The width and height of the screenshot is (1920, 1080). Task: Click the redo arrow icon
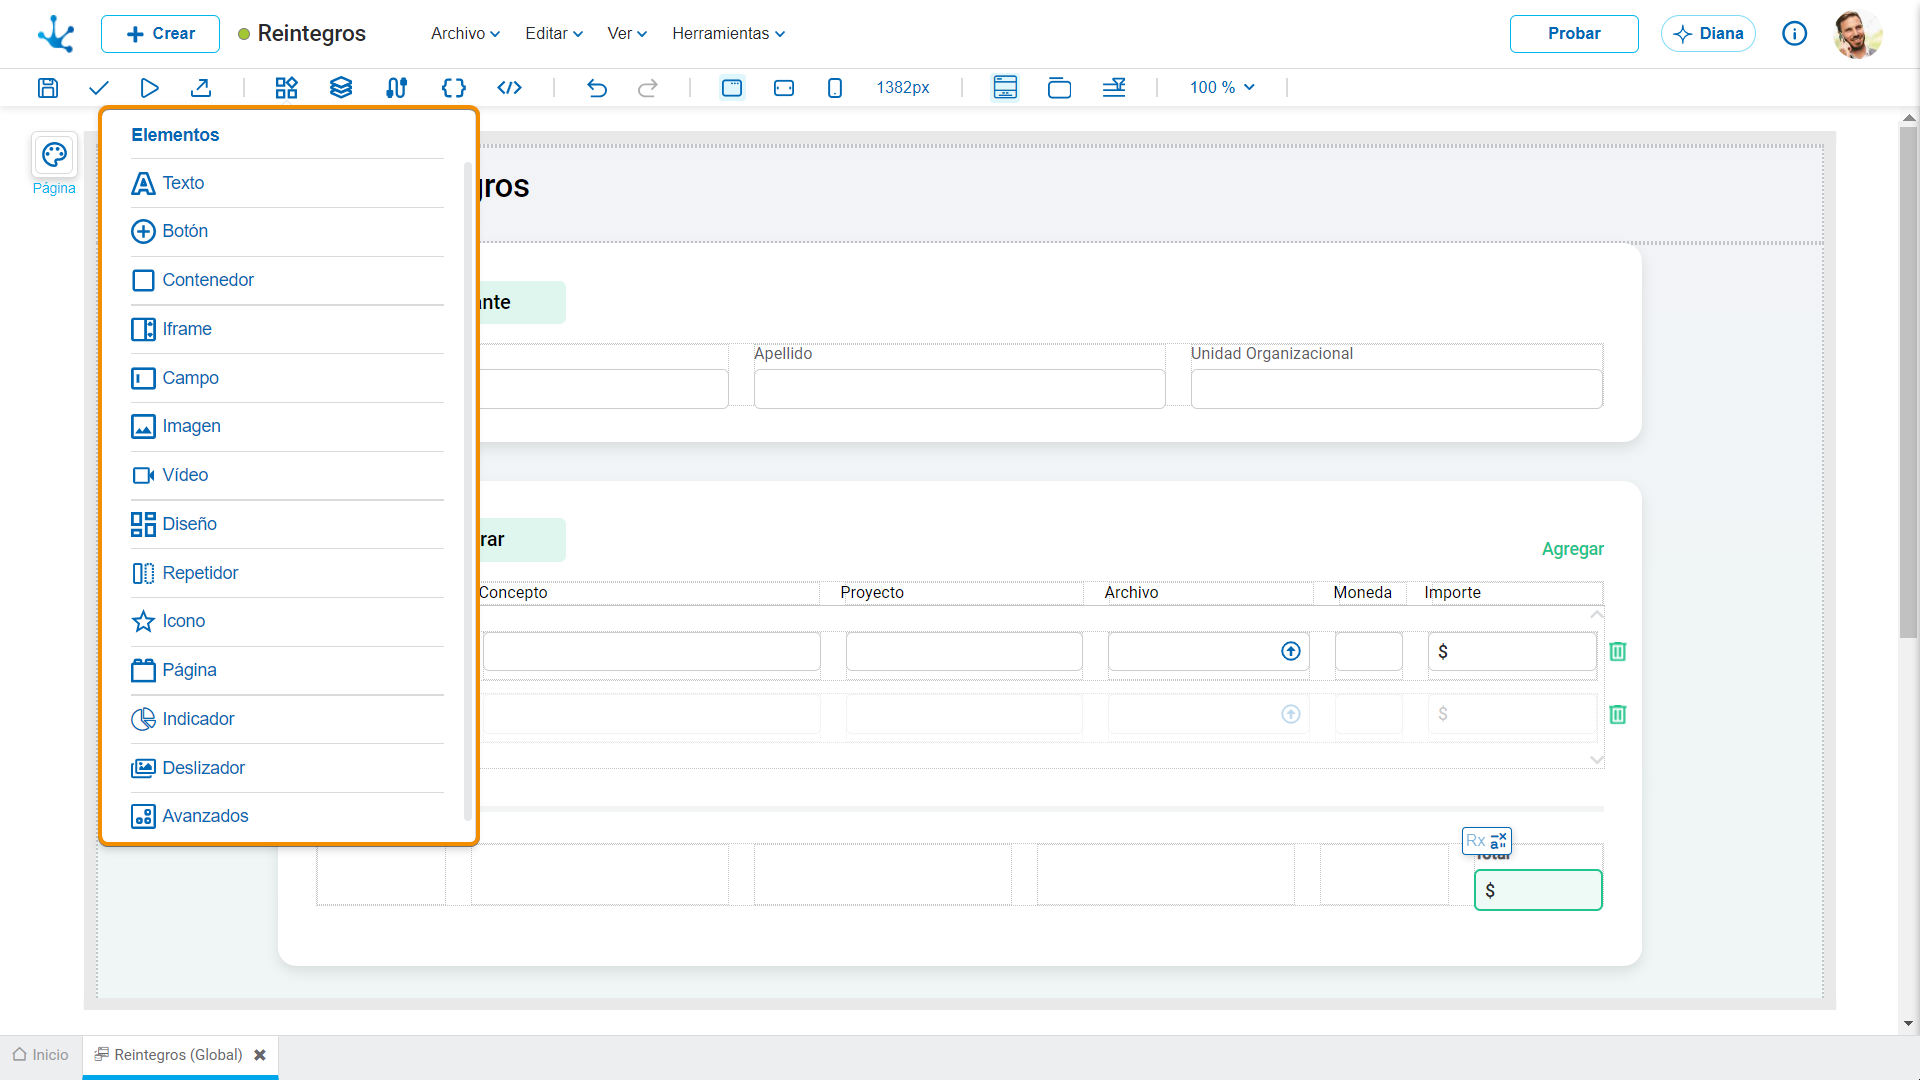648,88
